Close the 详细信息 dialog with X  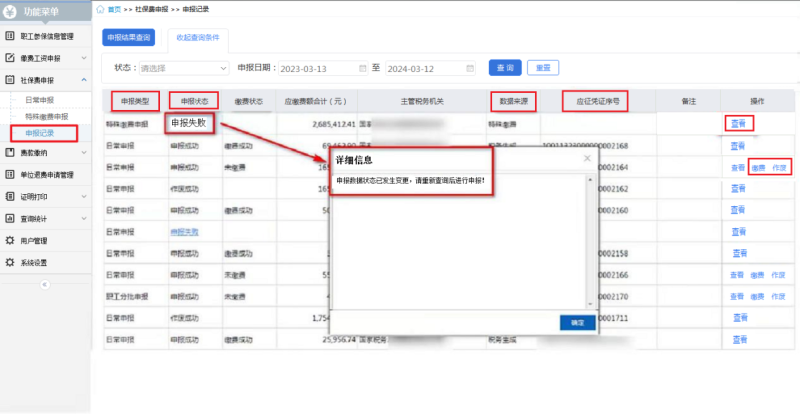(586, 158)
